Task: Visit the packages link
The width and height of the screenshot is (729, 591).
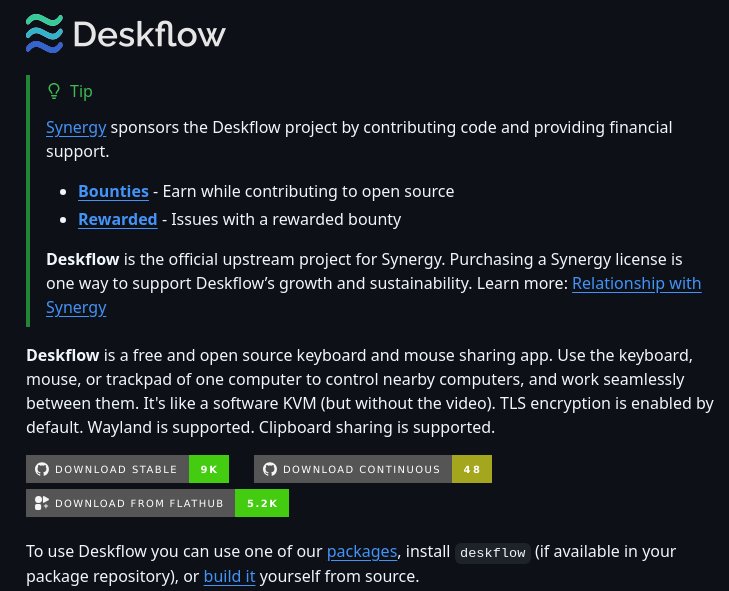Action: [x=362, y=550]
